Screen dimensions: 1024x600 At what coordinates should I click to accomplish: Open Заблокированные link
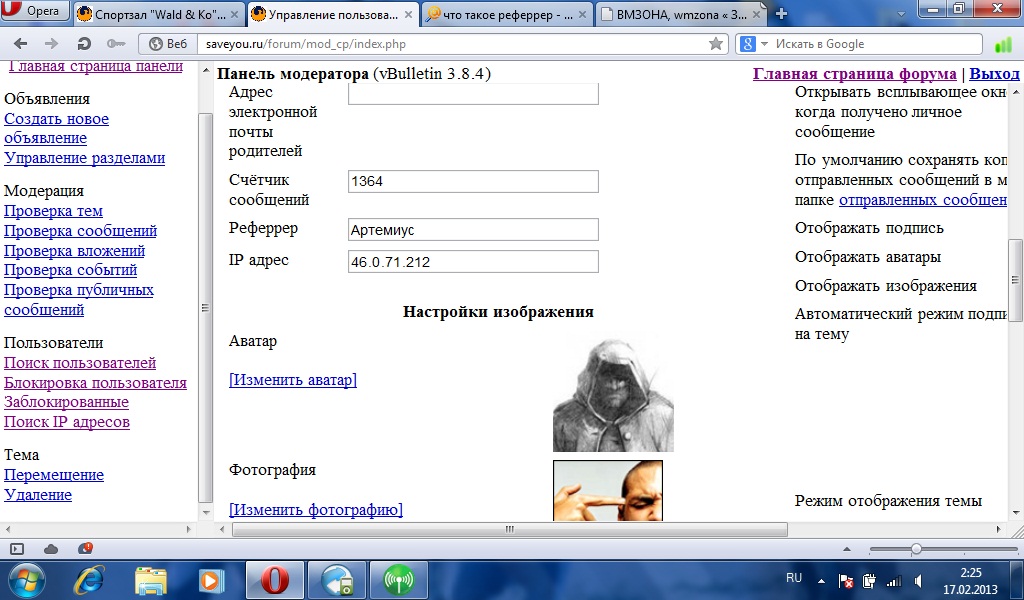click(66, 402)
